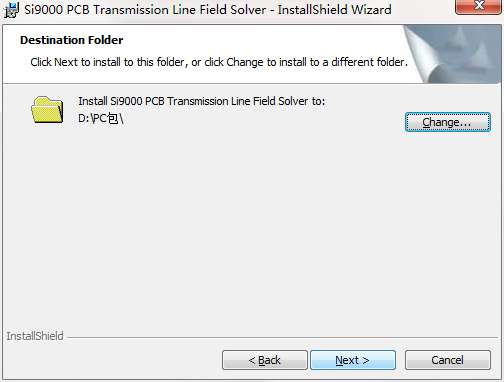
Task: Click the window title bar text
Action: click(x=208, y=10)
